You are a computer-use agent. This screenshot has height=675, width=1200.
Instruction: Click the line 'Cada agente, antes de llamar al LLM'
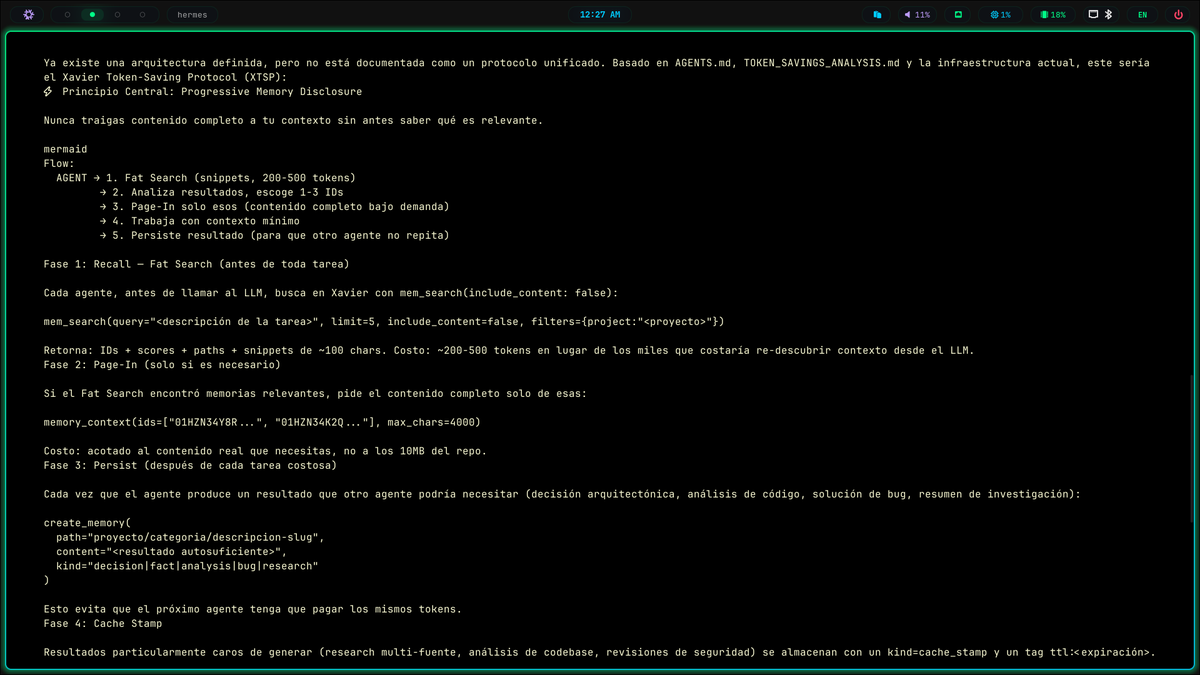[331, 293]
